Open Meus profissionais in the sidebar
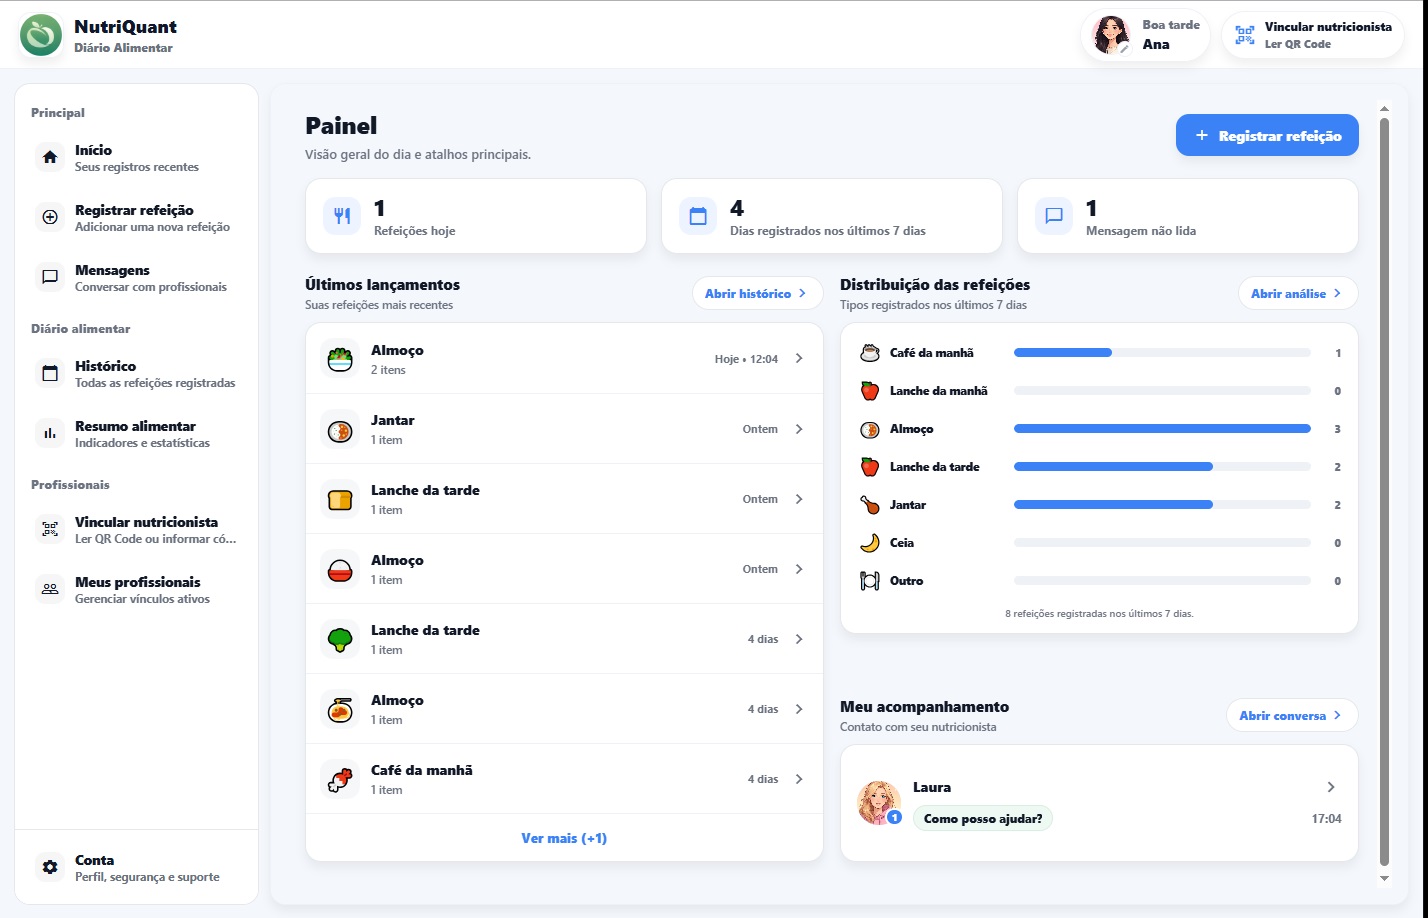1428x918 pixels. click(136, 590)
